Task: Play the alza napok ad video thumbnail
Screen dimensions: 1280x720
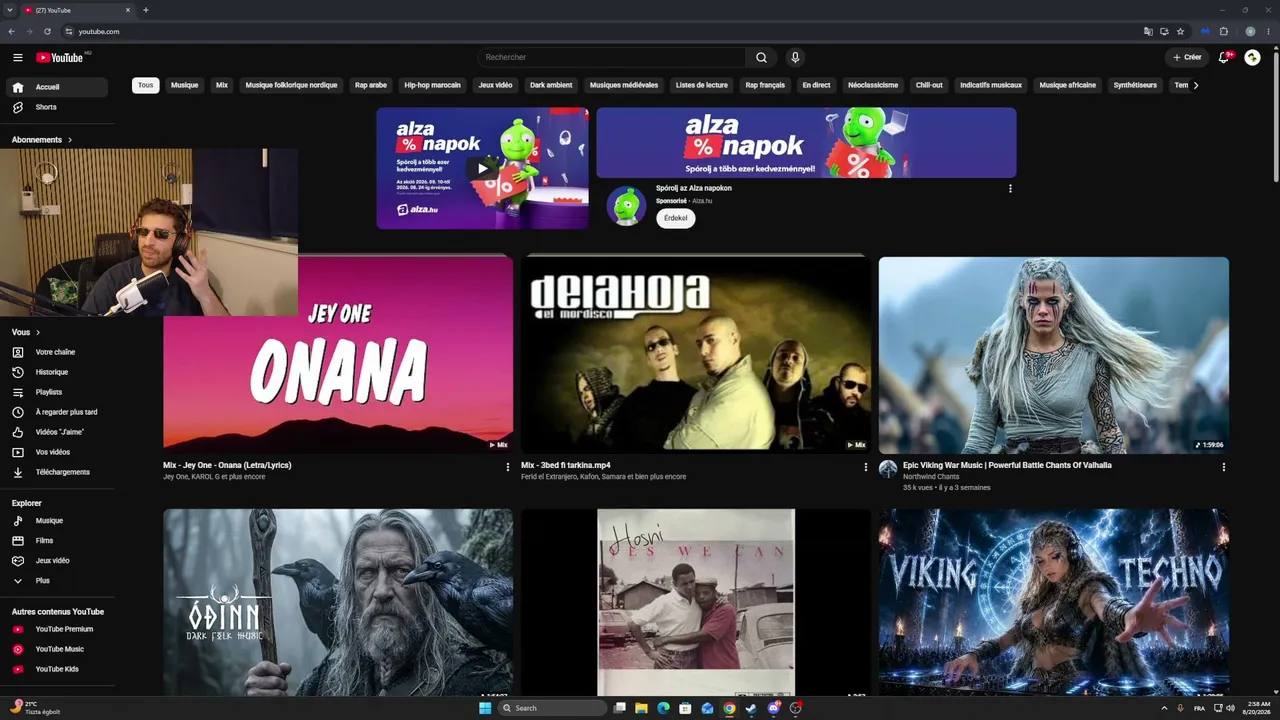Action: tap(483, 168)
